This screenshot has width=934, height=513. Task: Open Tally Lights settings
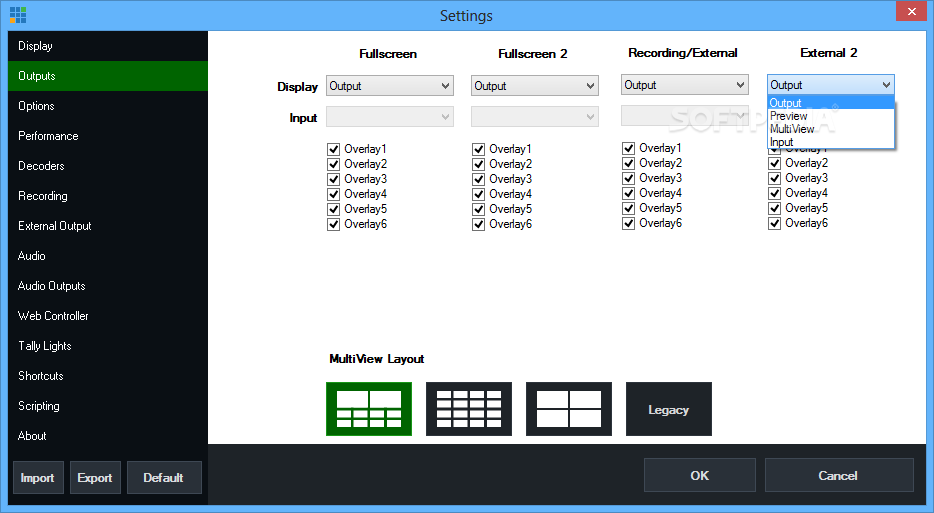click(108, 346)
